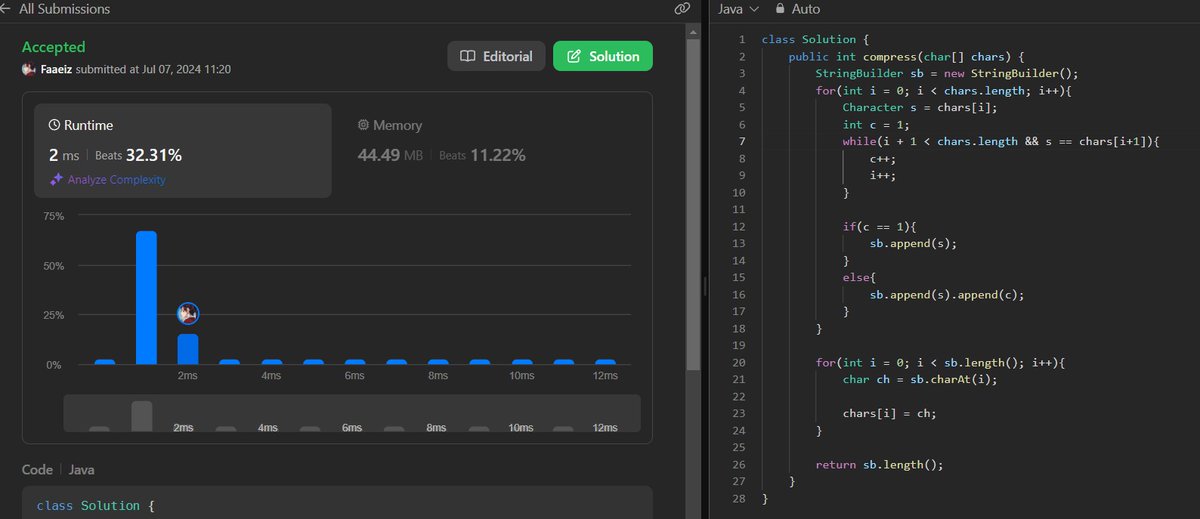The height and width of the screenshot is (519, 1200).
Task: Click 'Beats 32.31%' runtime text
Action: coord(139,155)
